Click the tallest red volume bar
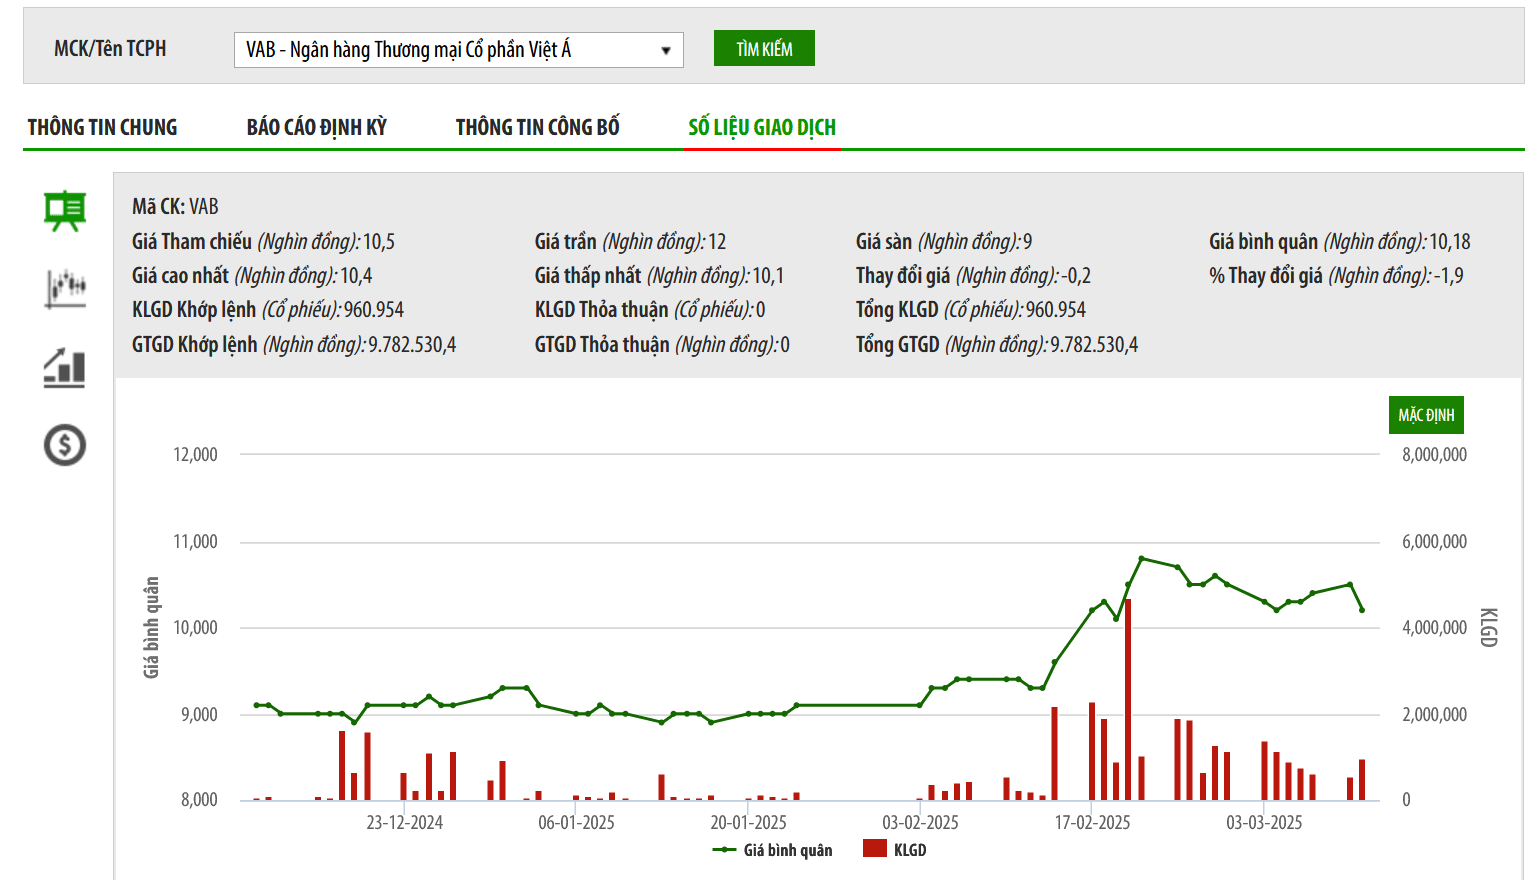Viewport: 1528px width, 880px height. [1128, 700]
